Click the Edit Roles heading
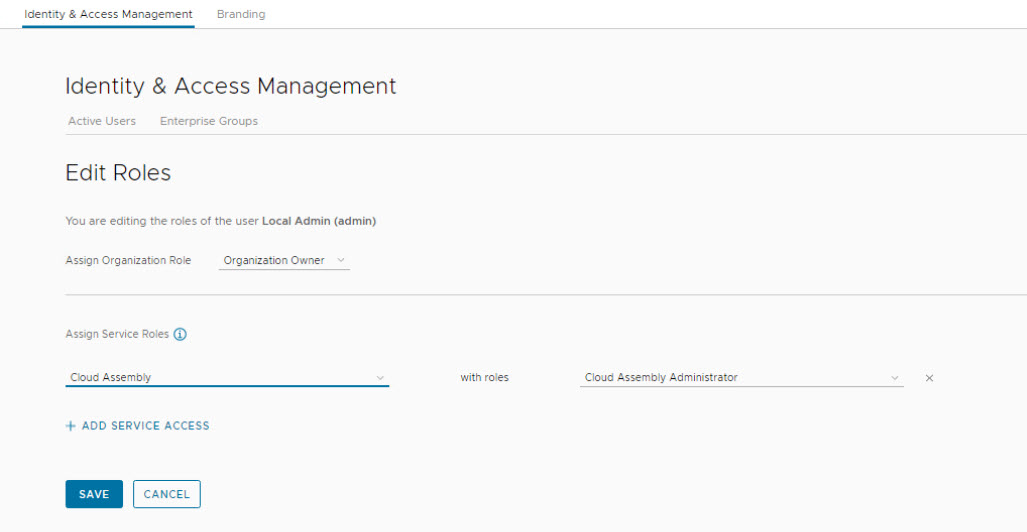 [119, 172]
